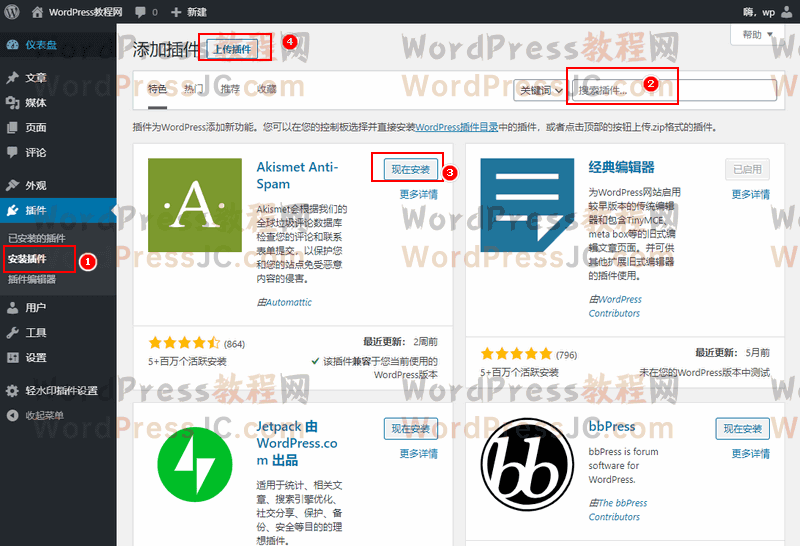Click the WordPress logo icon
The width and height of the screenshot is (800, 546).
(x=11, y=12)
